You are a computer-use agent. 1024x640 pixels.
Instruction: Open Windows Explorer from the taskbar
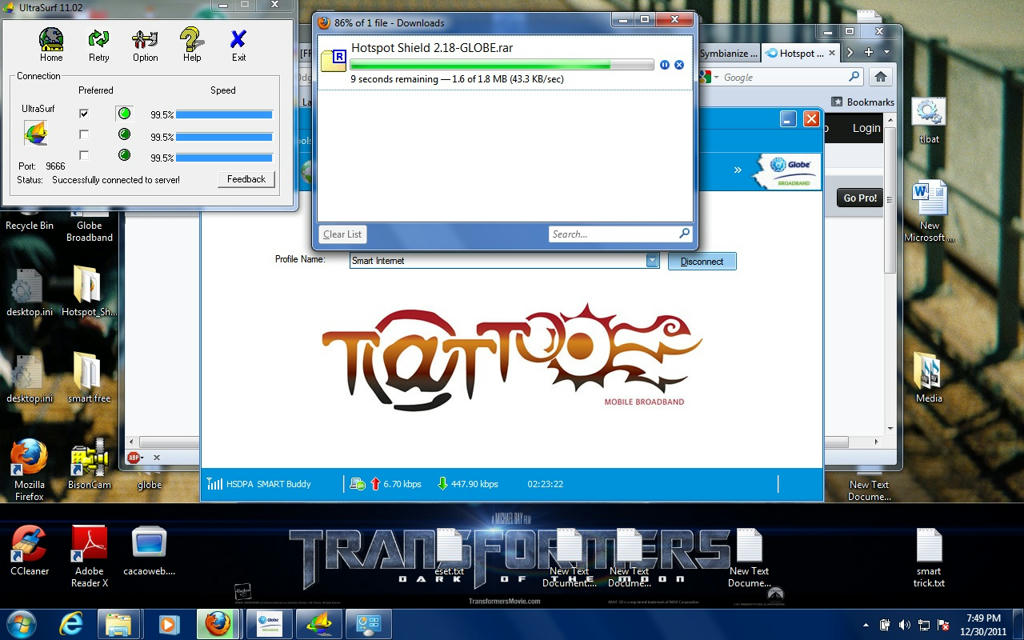click(x=119, y=624)
